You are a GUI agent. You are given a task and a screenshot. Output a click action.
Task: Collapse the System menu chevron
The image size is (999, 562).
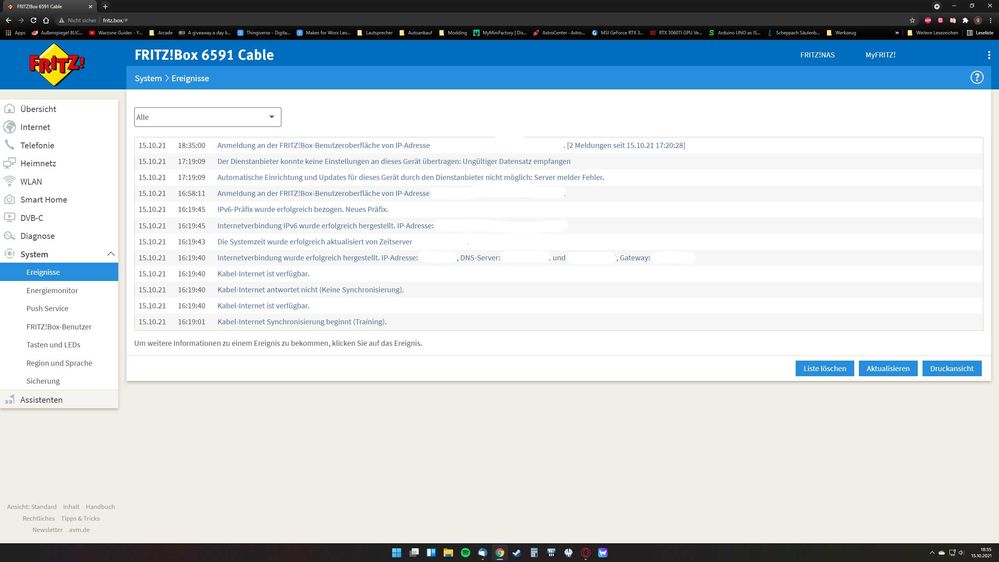point(110,254)
